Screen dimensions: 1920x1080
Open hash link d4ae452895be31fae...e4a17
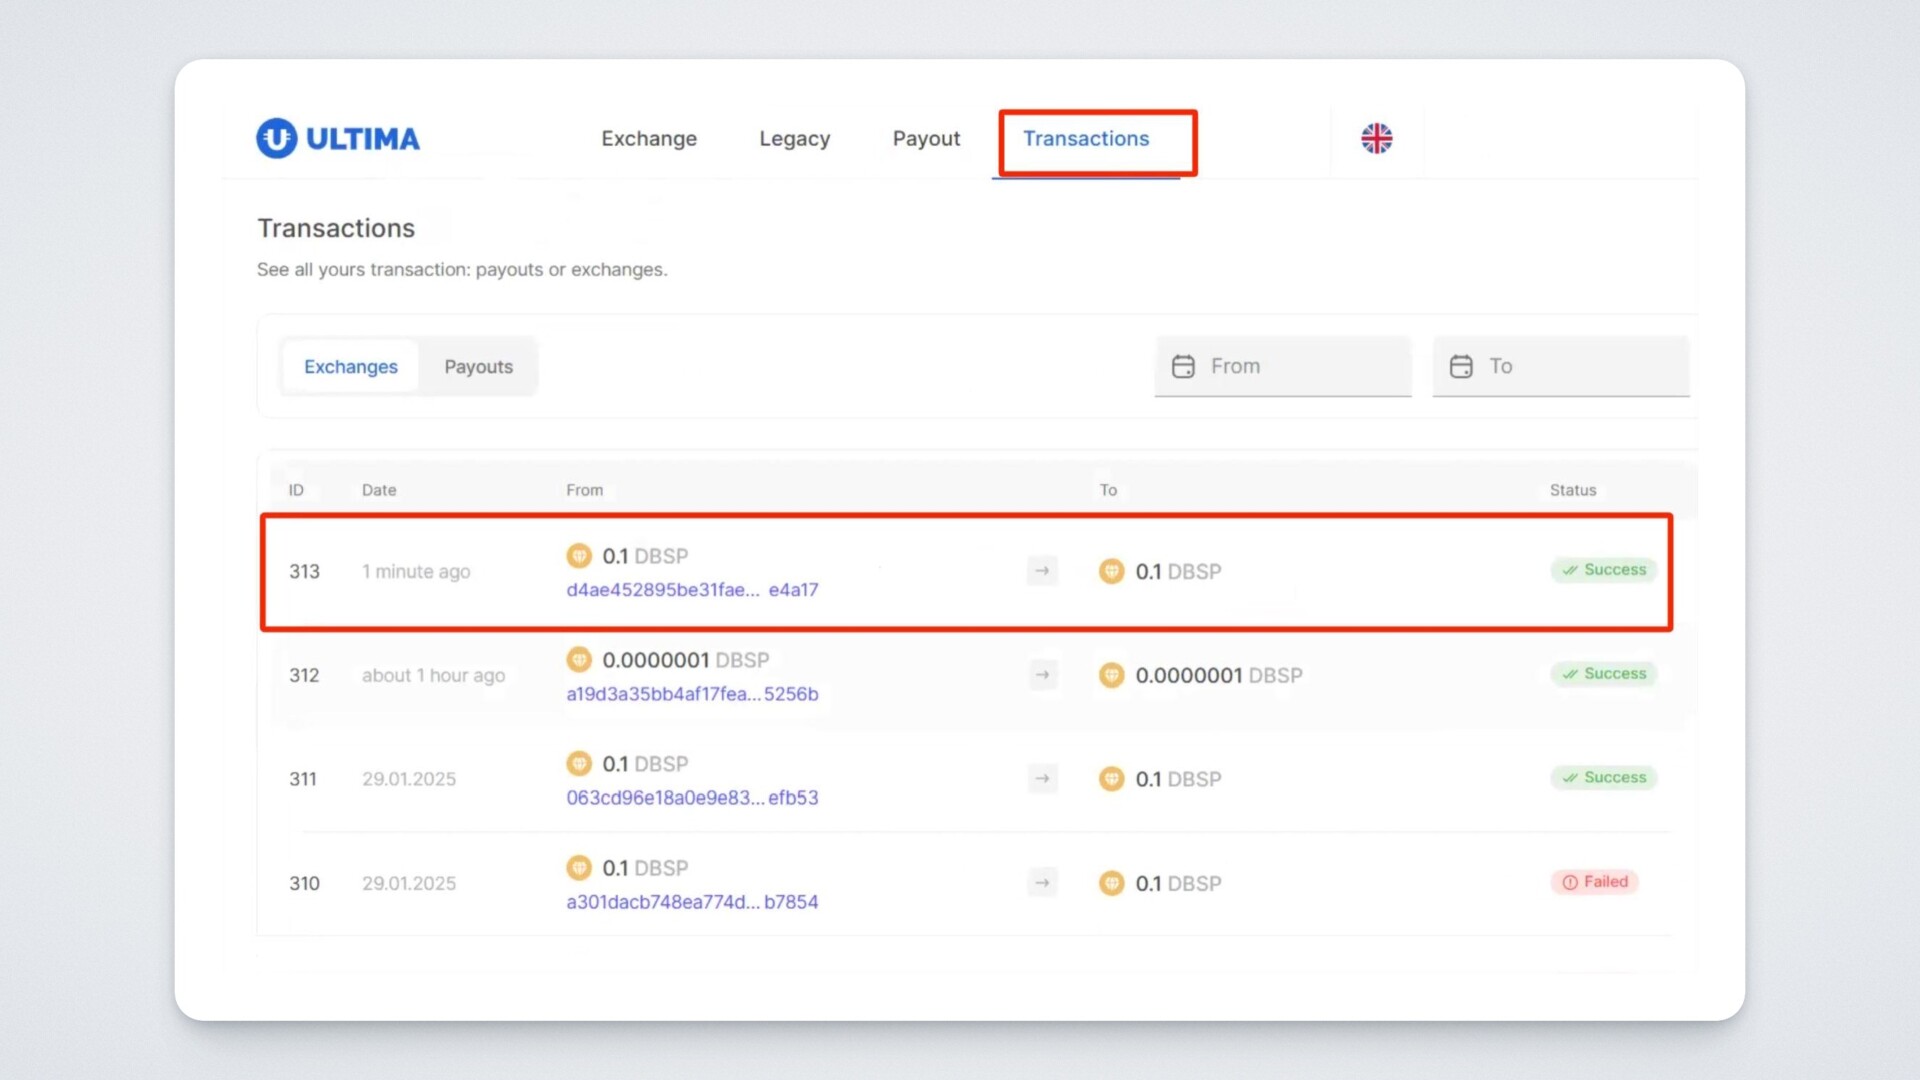[692, 590]
